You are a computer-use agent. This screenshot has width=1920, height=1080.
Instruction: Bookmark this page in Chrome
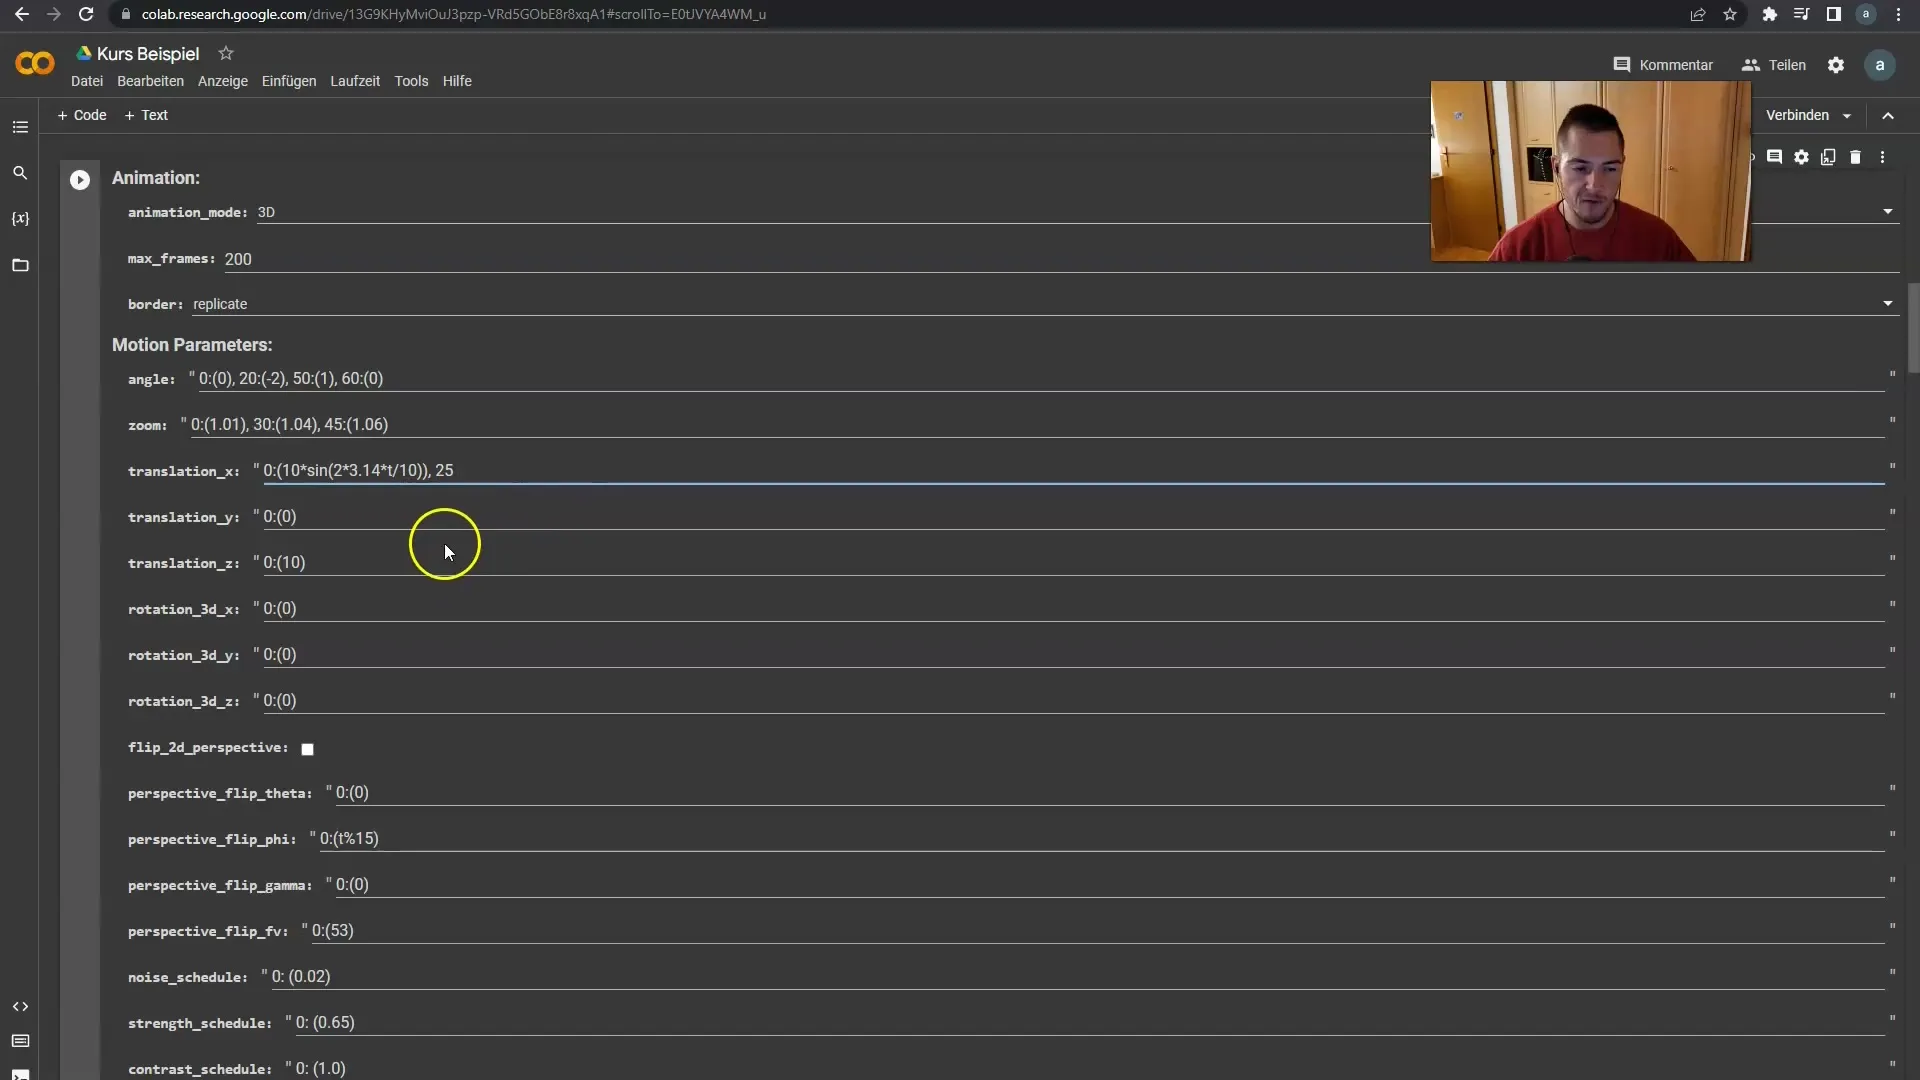1730,14
